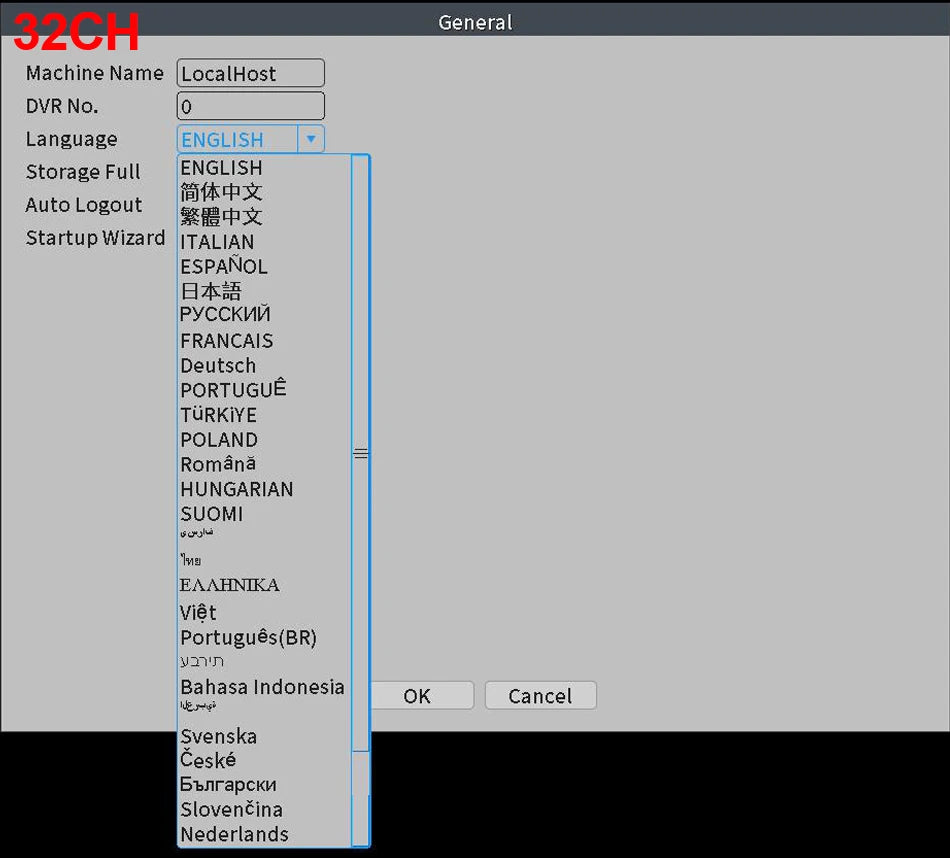Choose Svenska from the dropdown list
Viewport: 950px width, 858px height.
218,737
